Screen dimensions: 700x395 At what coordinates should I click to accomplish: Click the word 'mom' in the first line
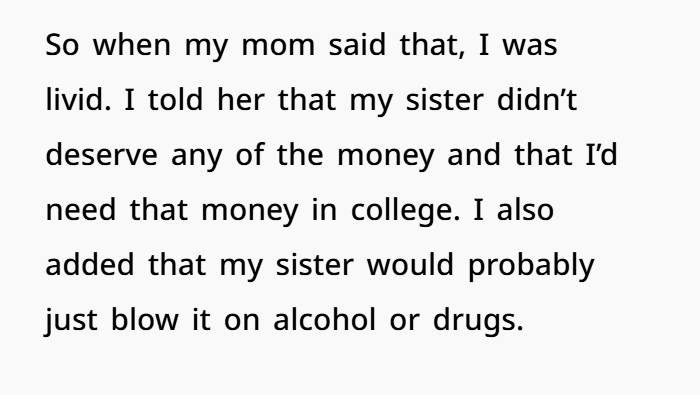tap(278, 46)
